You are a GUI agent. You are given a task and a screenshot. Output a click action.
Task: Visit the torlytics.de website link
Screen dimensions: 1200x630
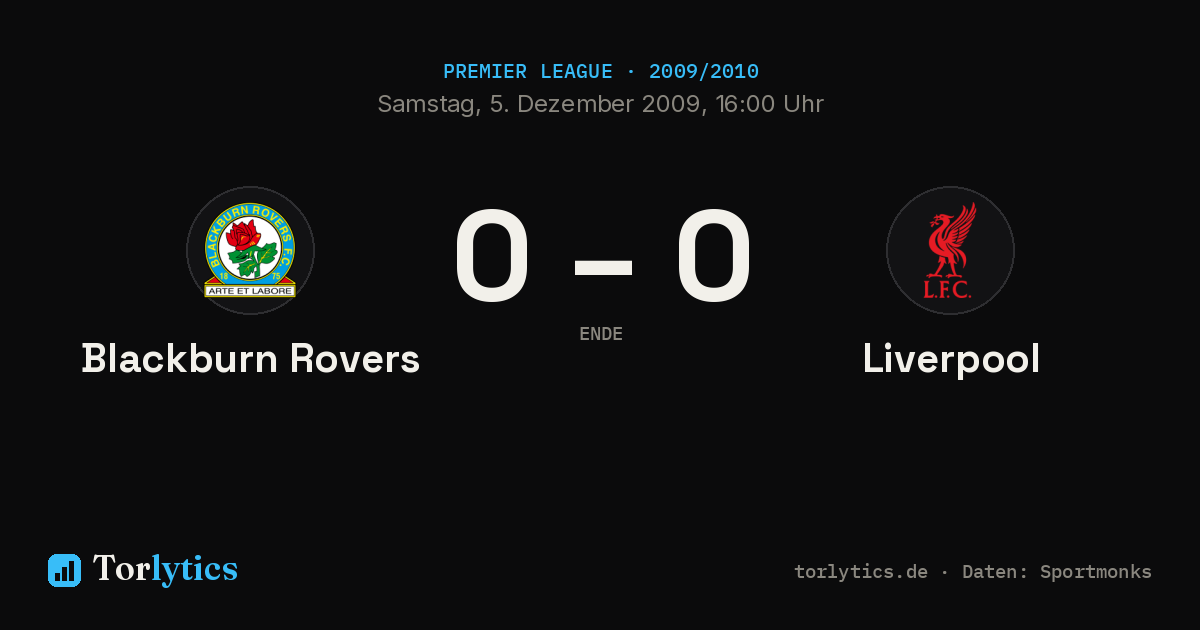pyautogui.click(x=861, y=572)
